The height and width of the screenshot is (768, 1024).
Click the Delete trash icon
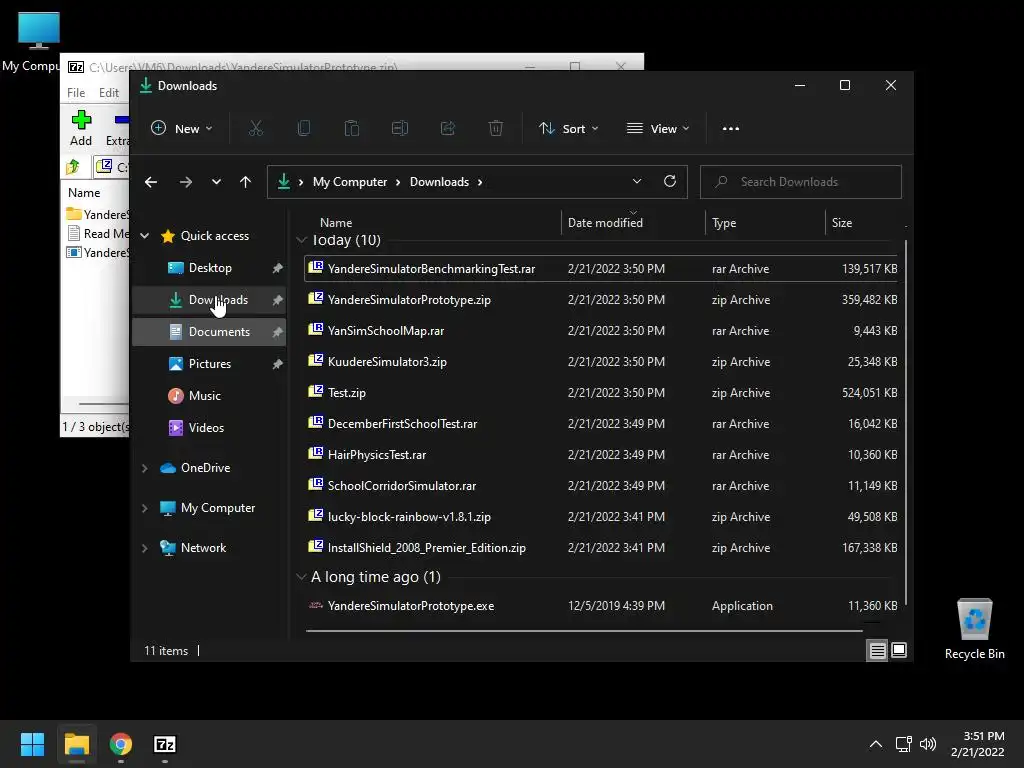click(496, 128)
